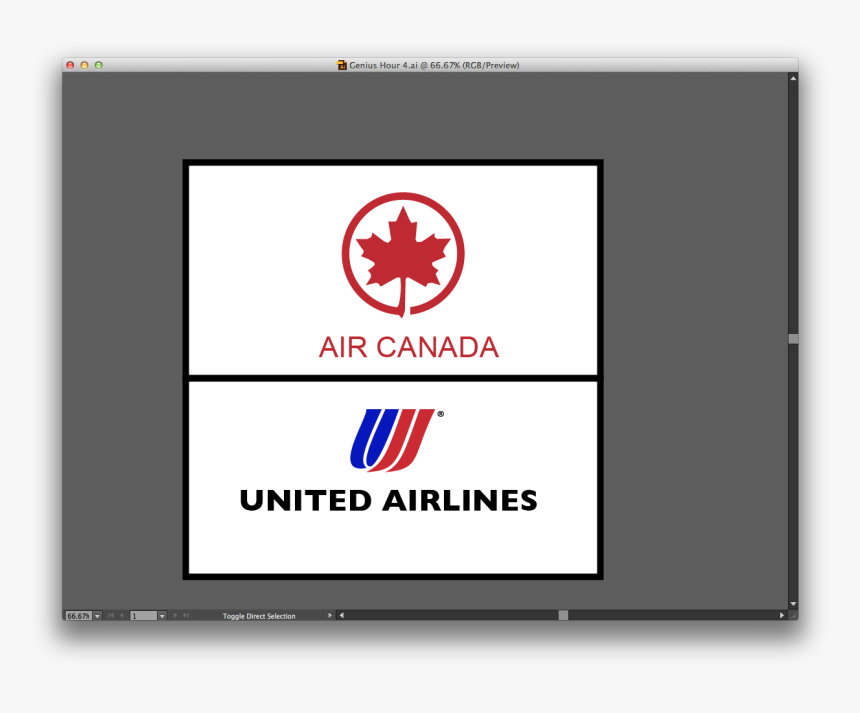Select the UNITED AIRLINES text on artboard
The height and width of the screenshot is (713, 860).
389,500
